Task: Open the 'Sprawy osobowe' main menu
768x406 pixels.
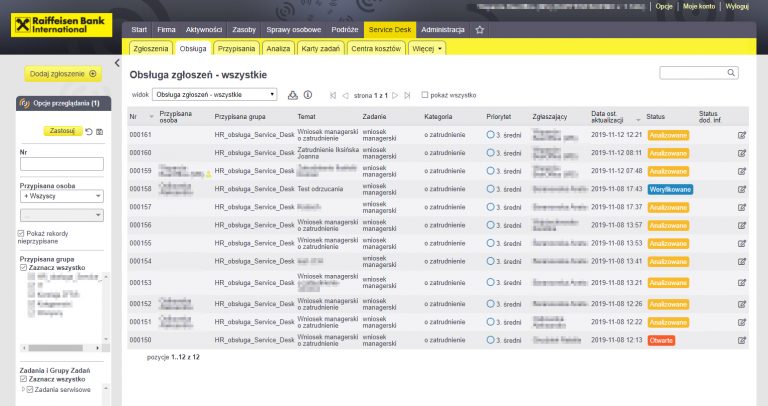Action: pos(293,30)
